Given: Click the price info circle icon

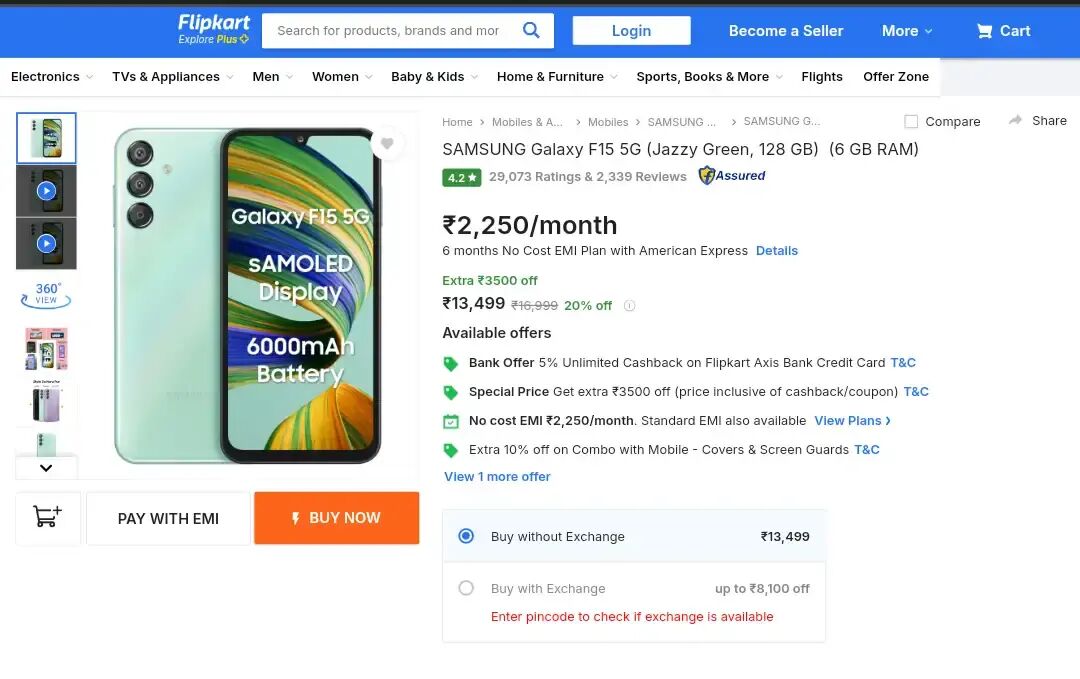Looking at the screenshot, I should [x=629, y=306].
